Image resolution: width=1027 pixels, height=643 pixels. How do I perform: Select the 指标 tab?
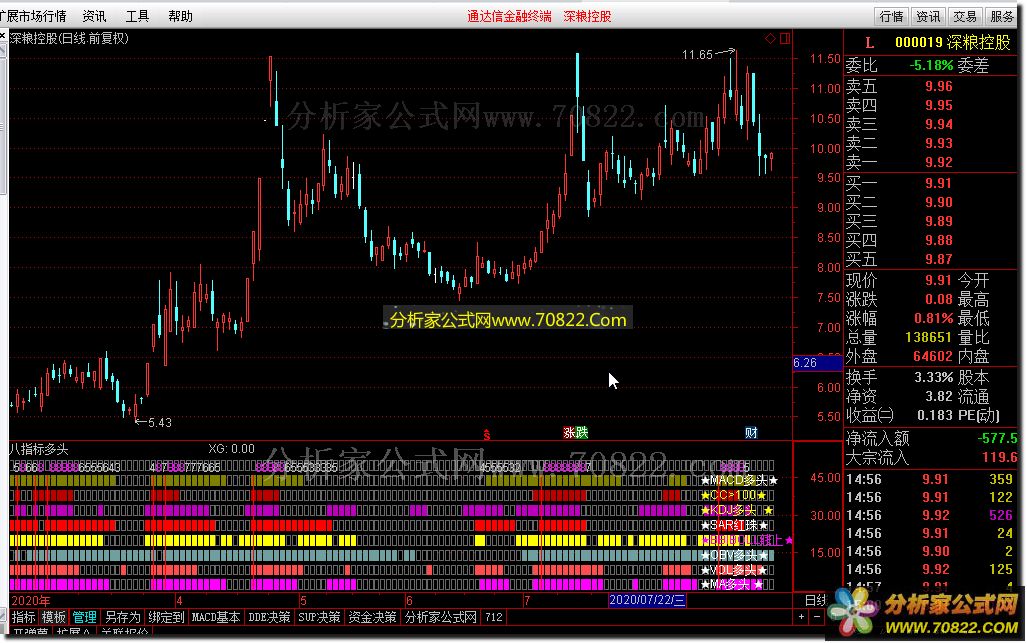point(24,617)
